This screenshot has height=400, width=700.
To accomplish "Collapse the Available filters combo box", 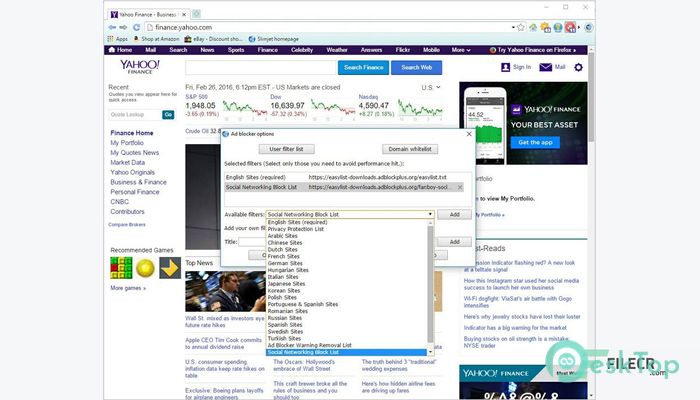I will [x=430, y=215].
